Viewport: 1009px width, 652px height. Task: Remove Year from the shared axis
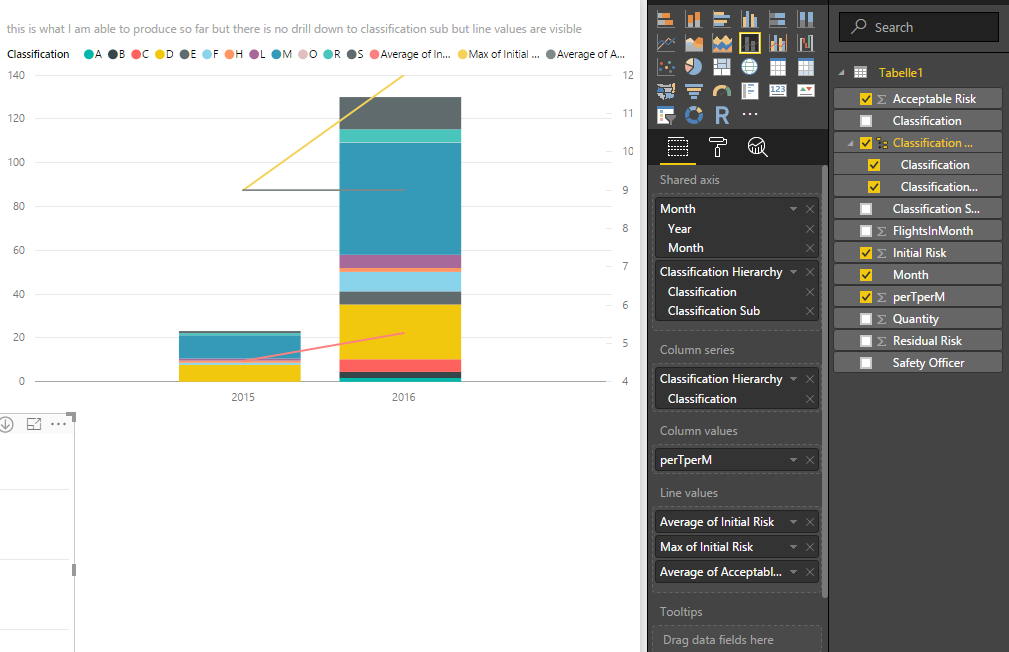(x=810, y=228)
